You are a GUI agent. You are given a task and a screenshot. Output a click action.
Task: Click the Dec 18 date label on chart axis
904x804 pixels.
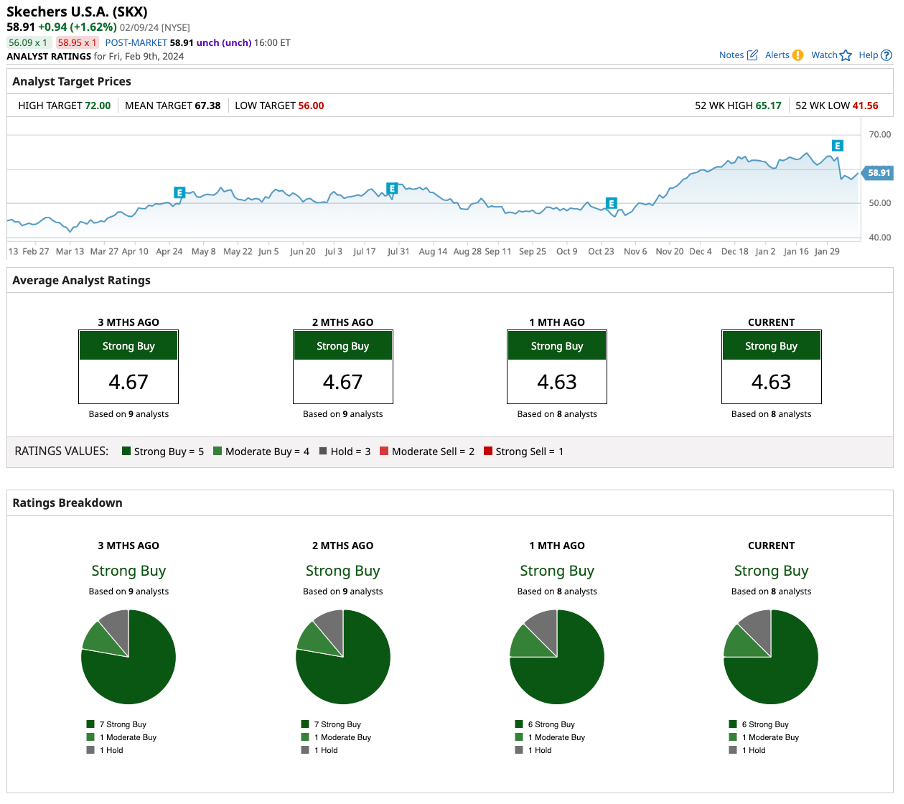(734, 251)
